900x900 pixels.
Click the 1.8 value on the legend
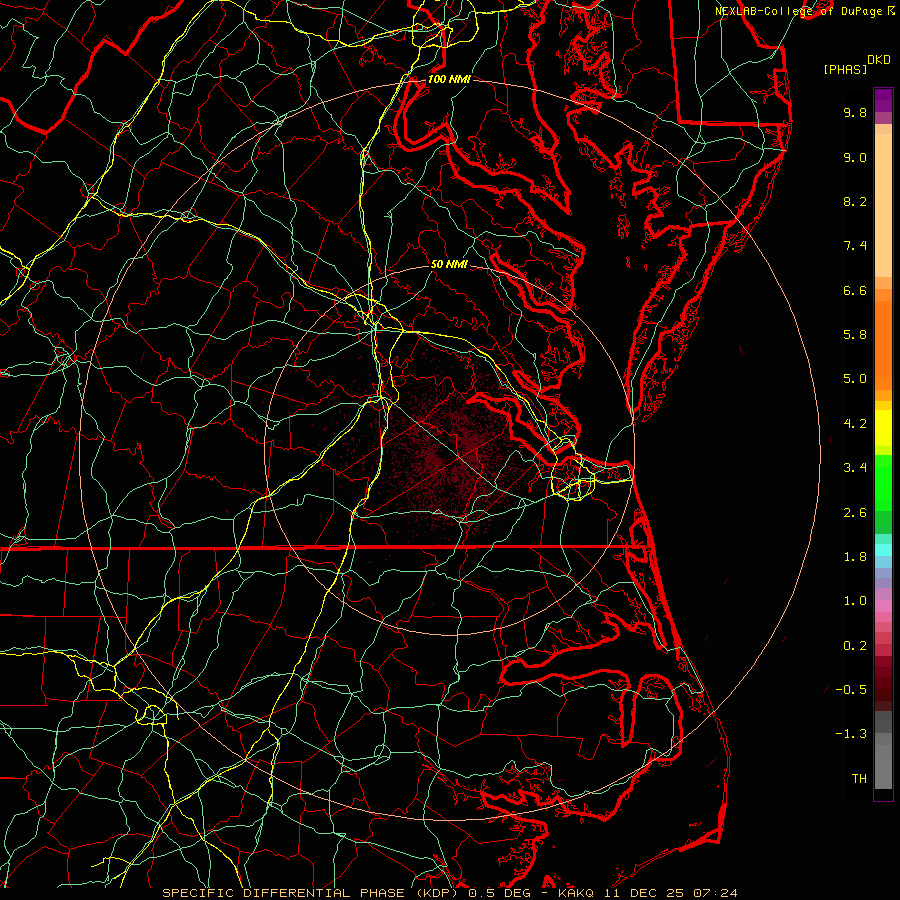coord(855,557)
